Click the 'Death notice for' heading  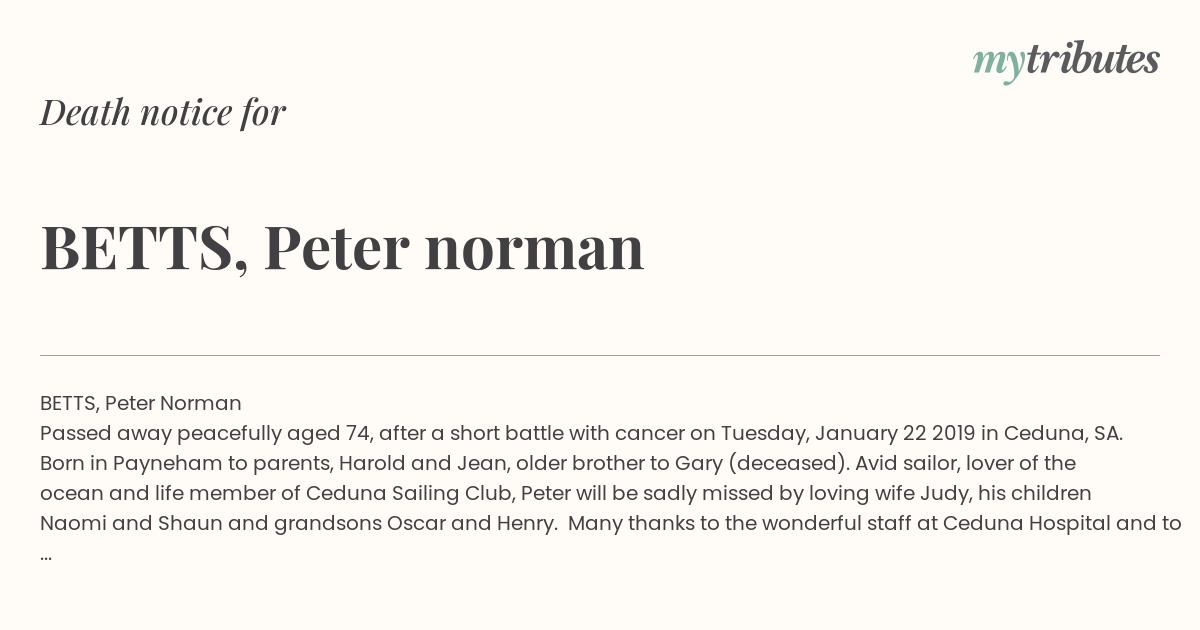point(163,113)
